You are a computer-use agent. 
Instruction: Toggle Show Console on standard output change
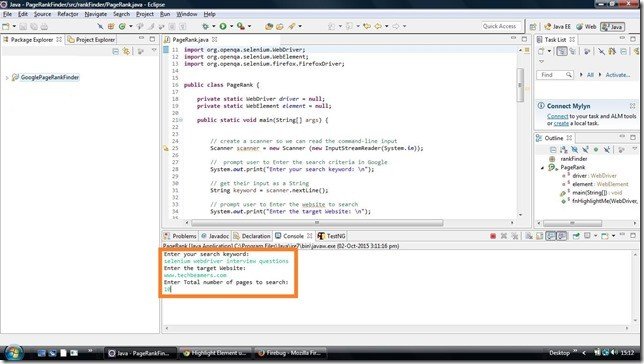point(551,236)
